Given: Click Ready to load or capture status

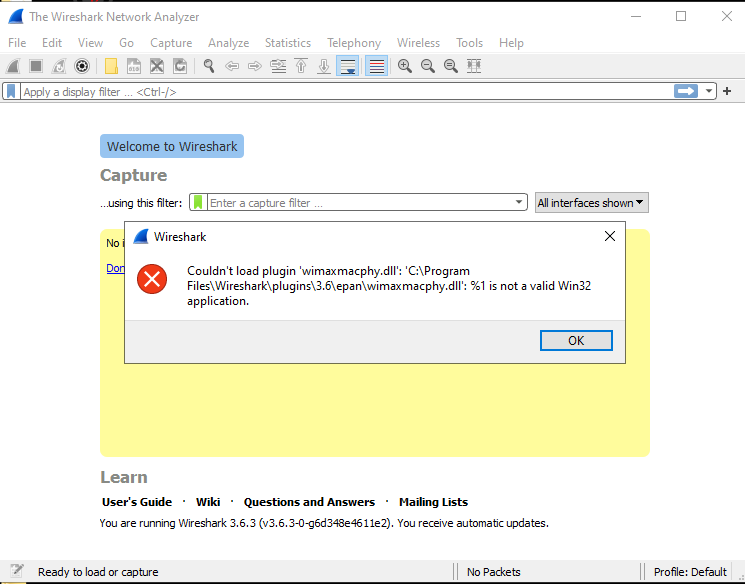Looking at the screenshot, I should point(98,572).
